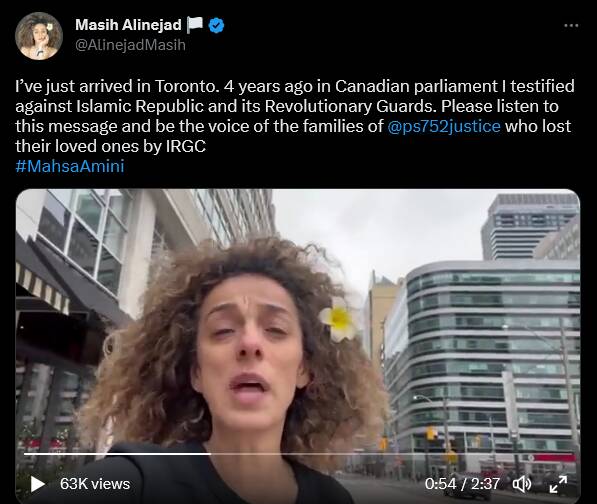The height and width of the screenshot is (504, 597).
Task: Click the blue verified badge
Action: pos(217,26)
